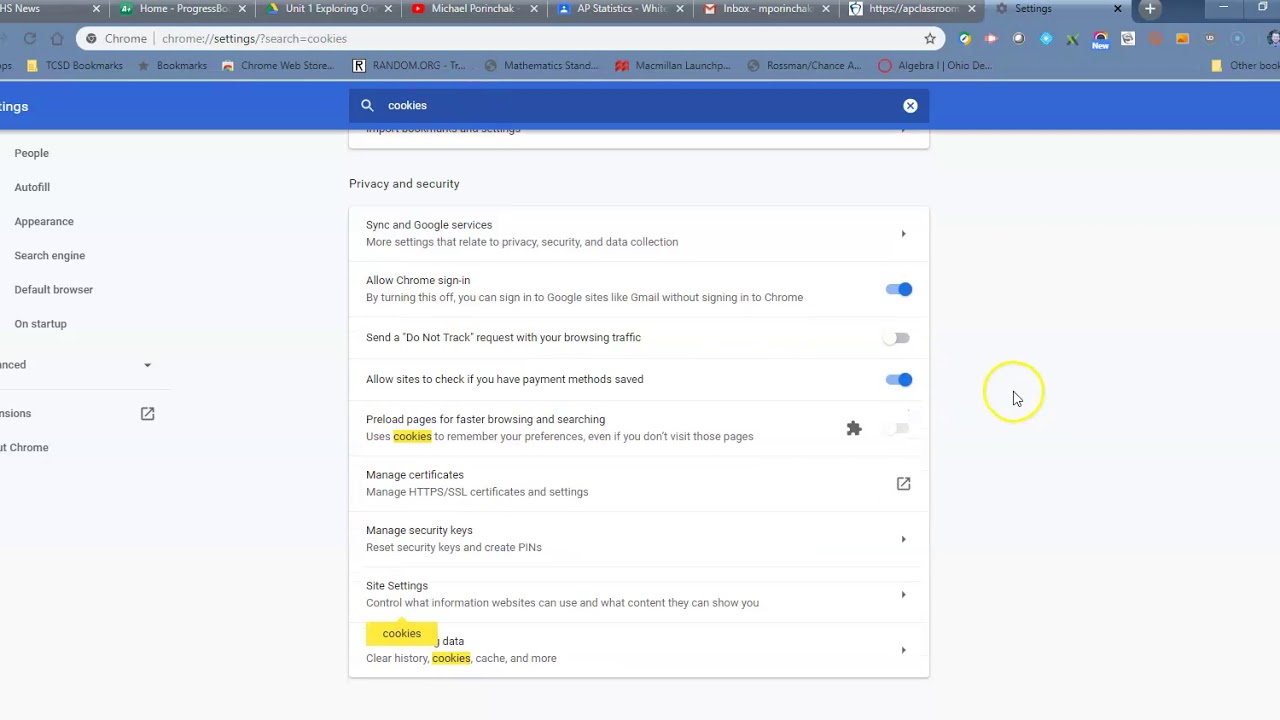Expand the Advanced section dropdown arrow
Screen dimensions: 1280x720
pos(147,366)
